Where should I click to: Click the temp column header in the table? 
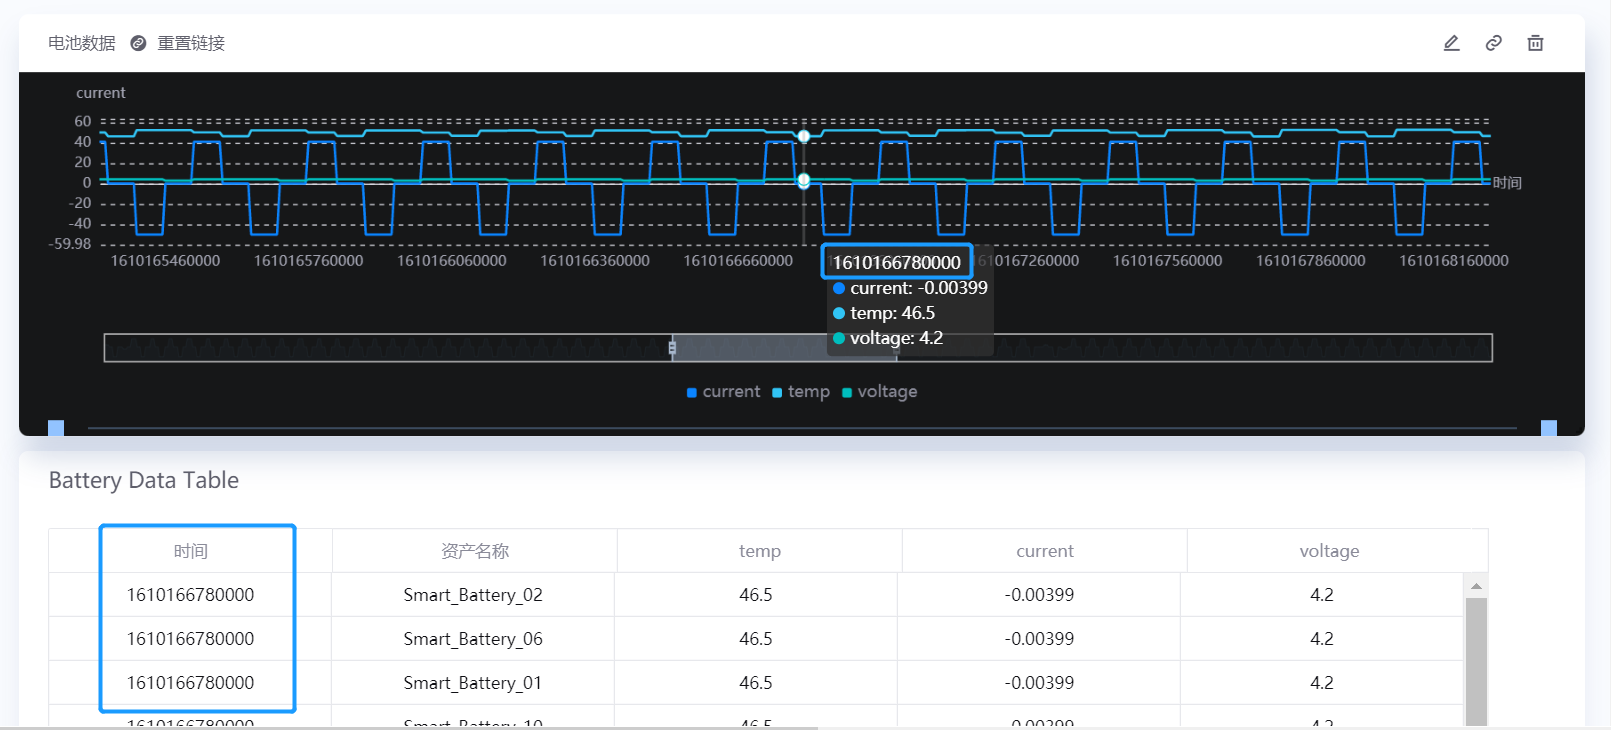tap(759, 551)
